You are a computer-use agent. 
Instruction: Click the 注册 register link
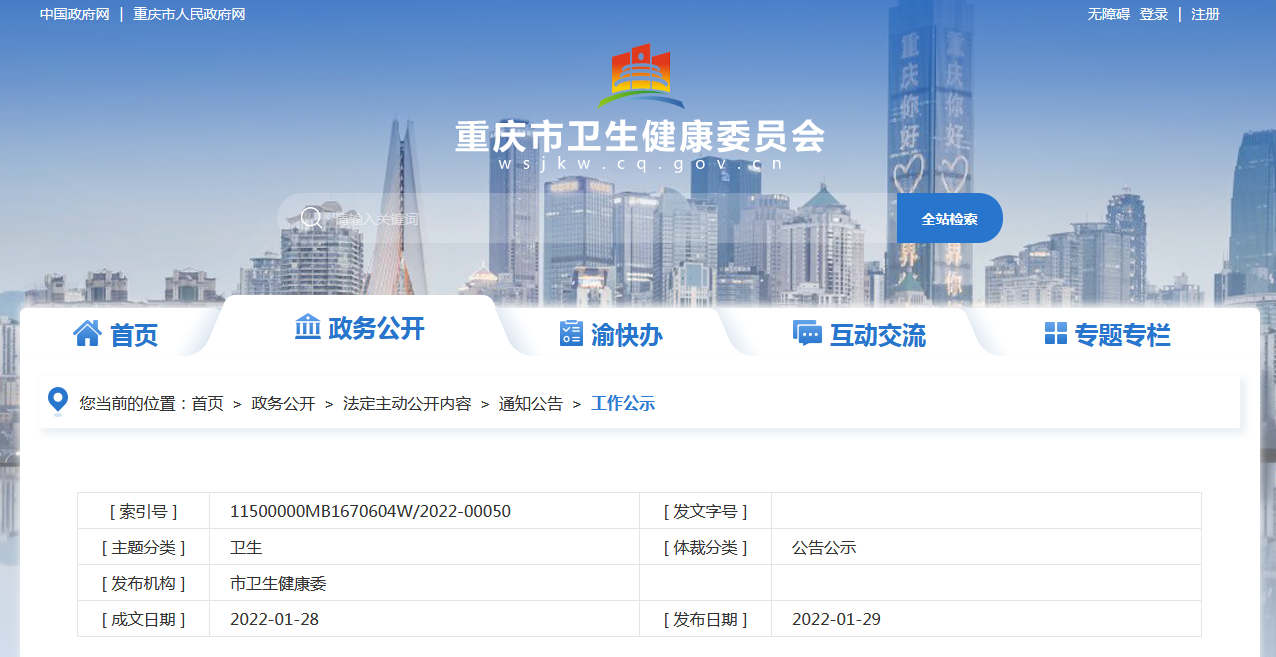click(1205, 14)
